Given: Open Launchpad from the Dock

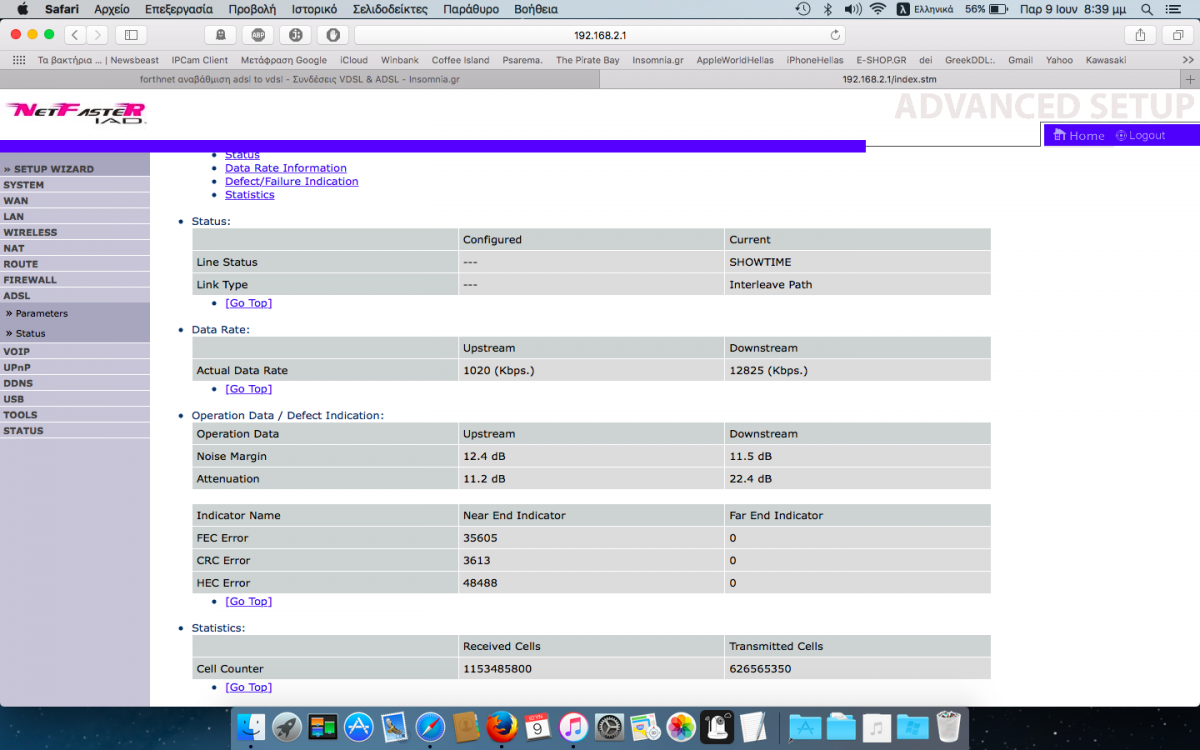Looking at the screenshot, I should pos(287,727).
